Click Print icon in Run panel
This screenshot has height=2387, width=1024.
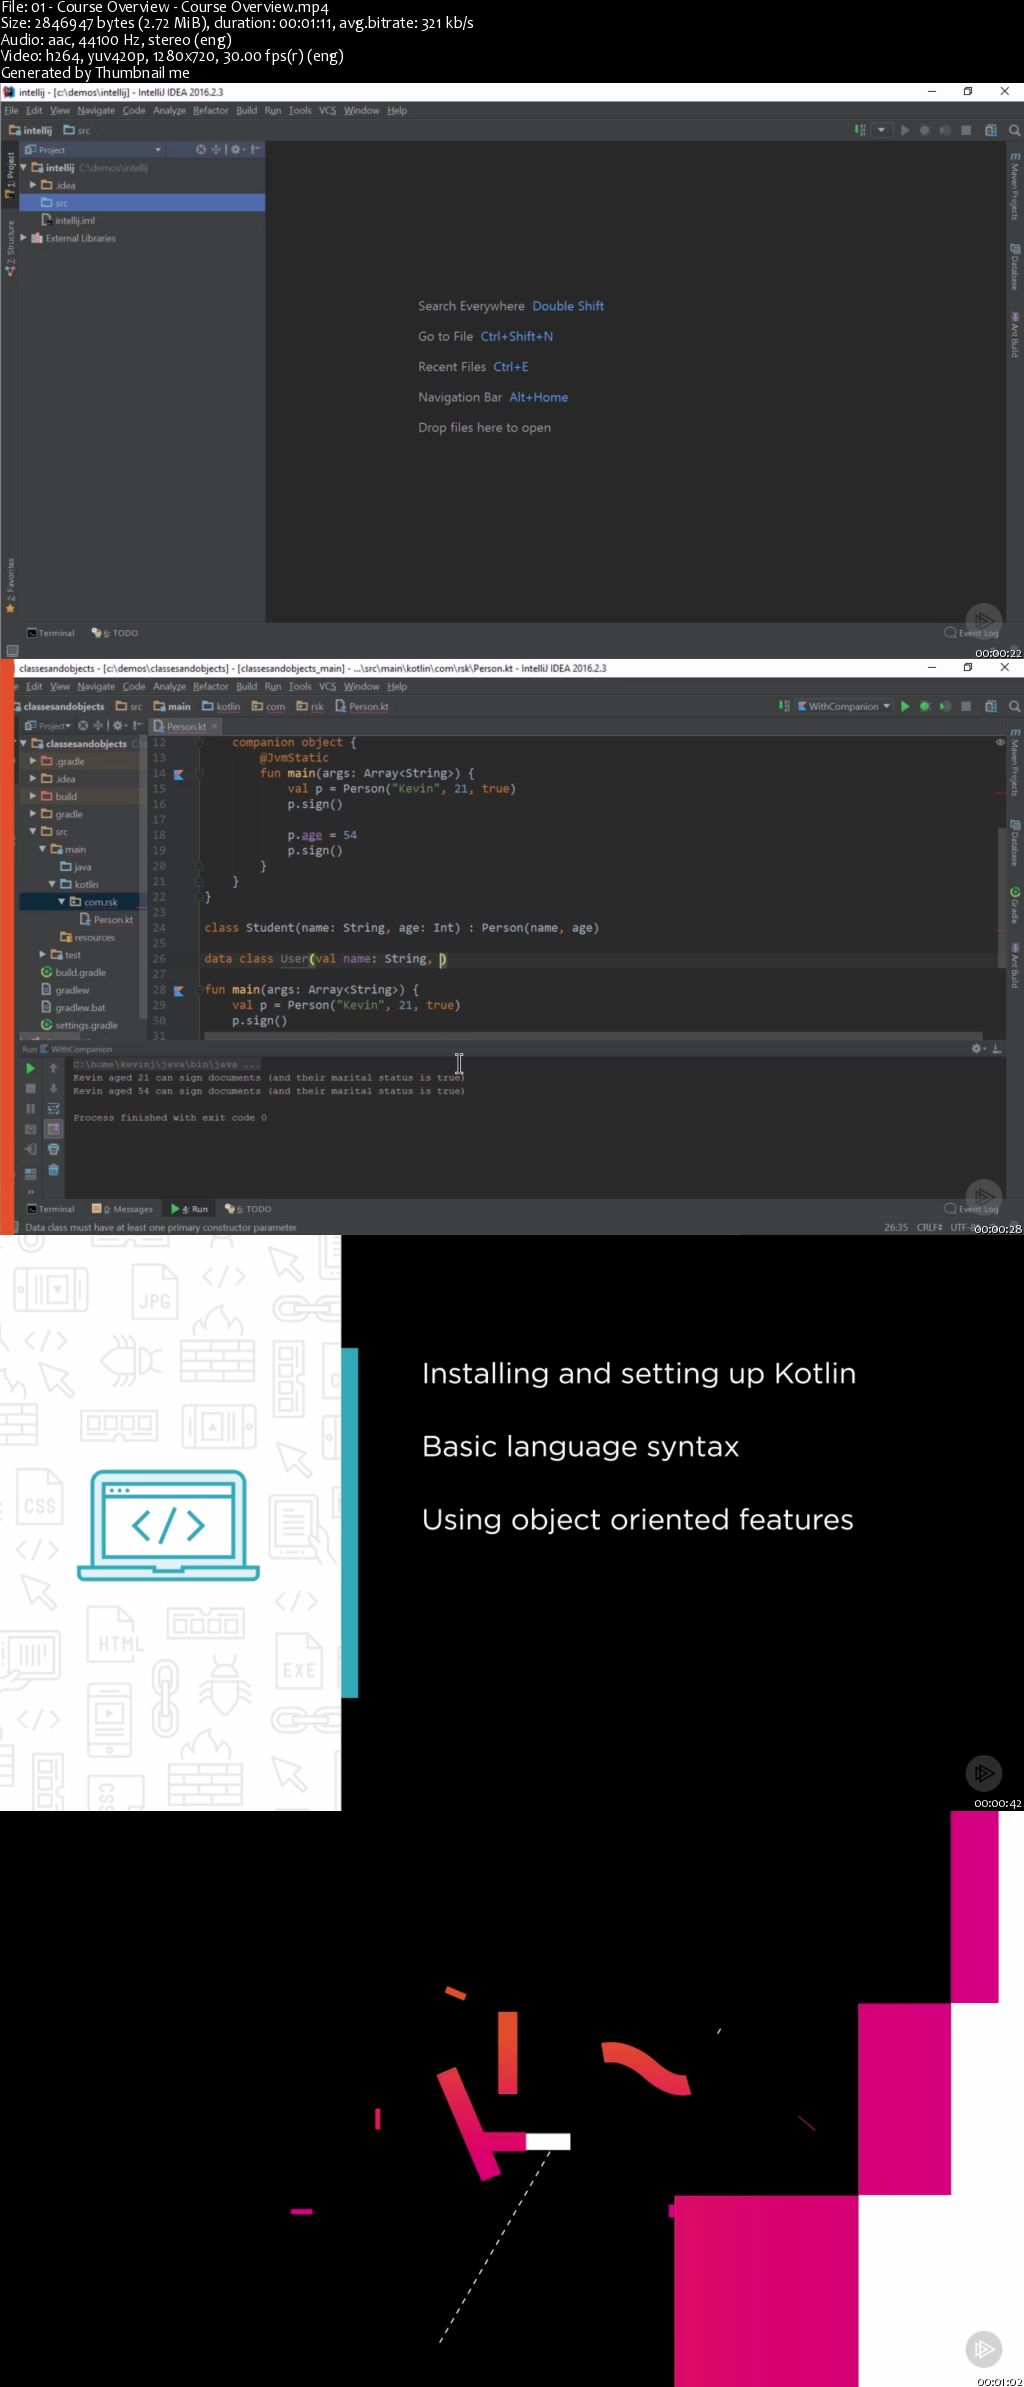click(x=54, y=1150)
